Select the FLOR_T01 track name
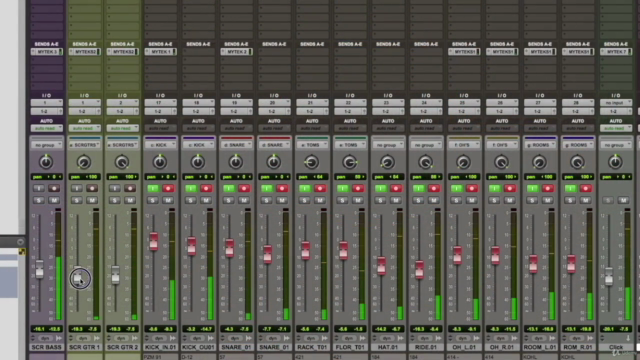This screenshot has width=640, height=360. point(350,347)
